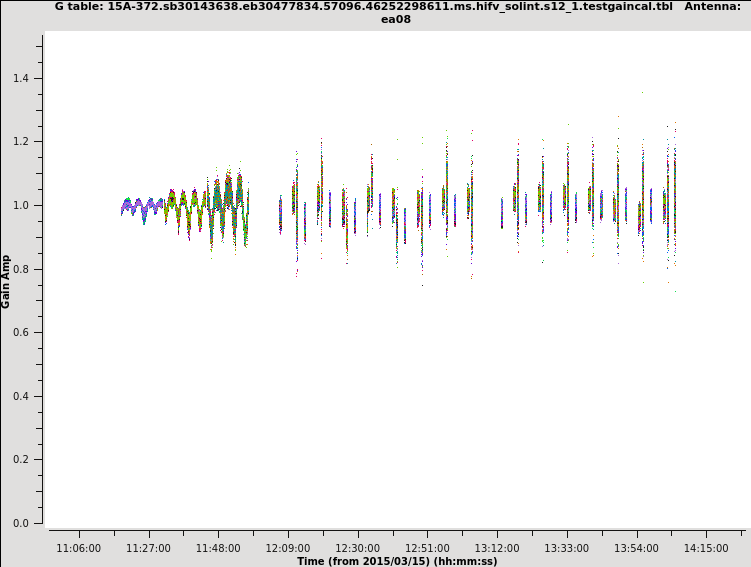
Task: Click the 11:06:00 time tick label
Action: (78, 548)
